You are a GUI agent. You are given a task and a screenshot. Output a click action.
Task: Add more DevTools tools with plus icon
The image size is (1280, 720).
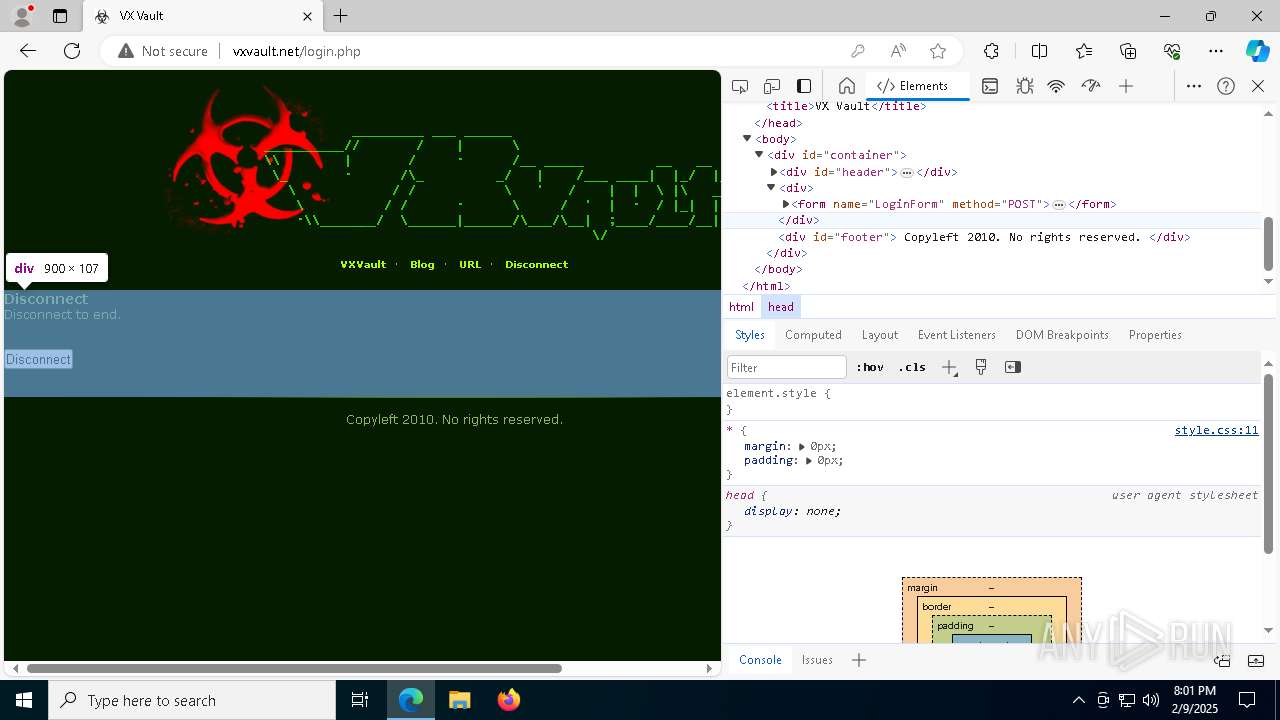(1126, 86)
